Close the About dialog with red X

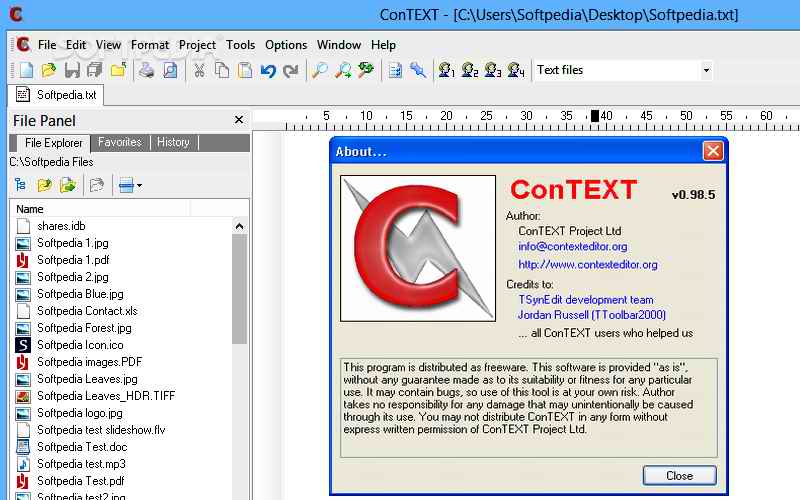tap(713, 151)
